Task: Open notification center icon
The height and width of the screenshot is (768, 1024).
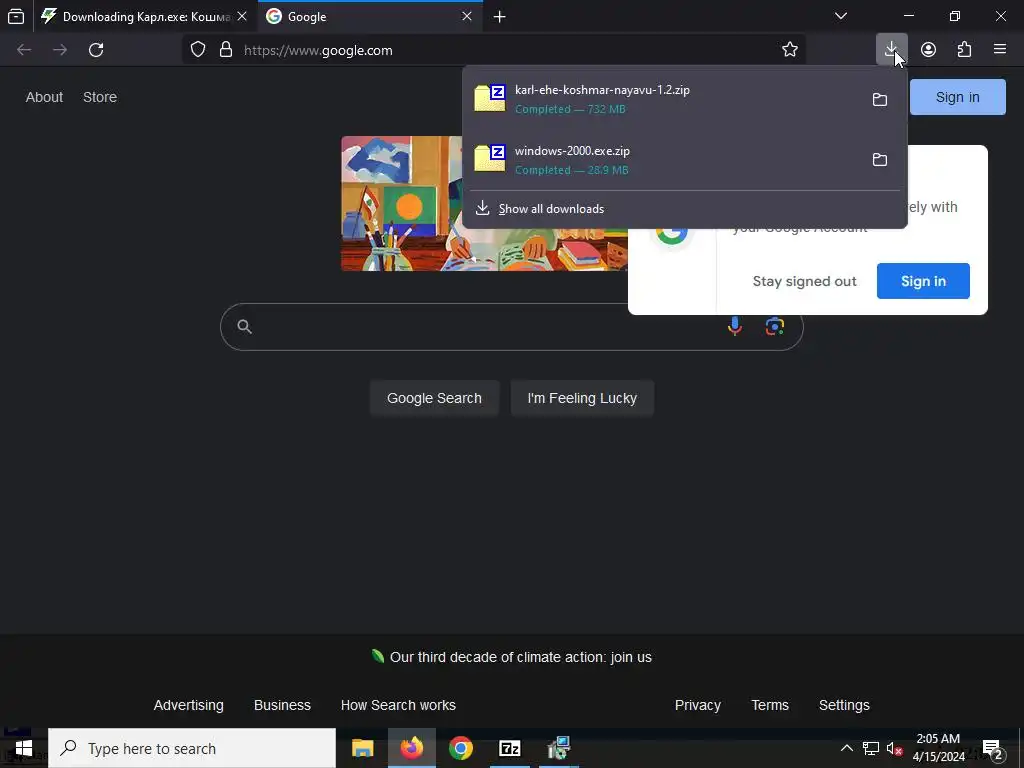Action: tap(993, 749)
